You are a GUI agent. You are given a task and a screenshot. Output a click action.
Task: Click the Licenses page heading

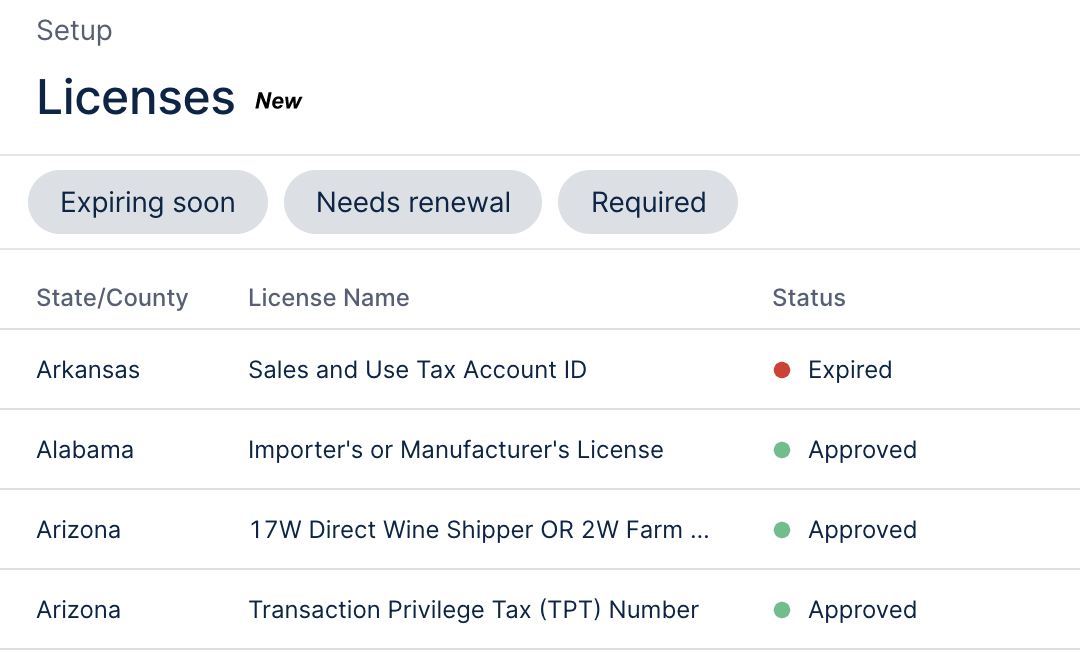click(136, 97)
